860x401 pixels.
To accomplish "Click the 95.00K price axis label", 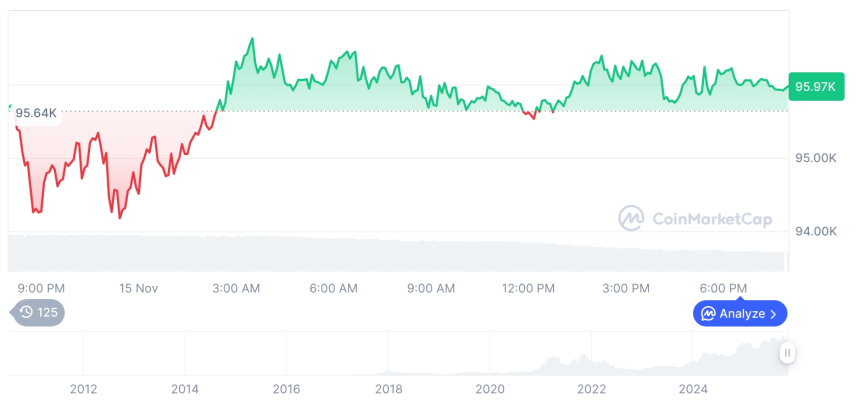I will (816, 158).
